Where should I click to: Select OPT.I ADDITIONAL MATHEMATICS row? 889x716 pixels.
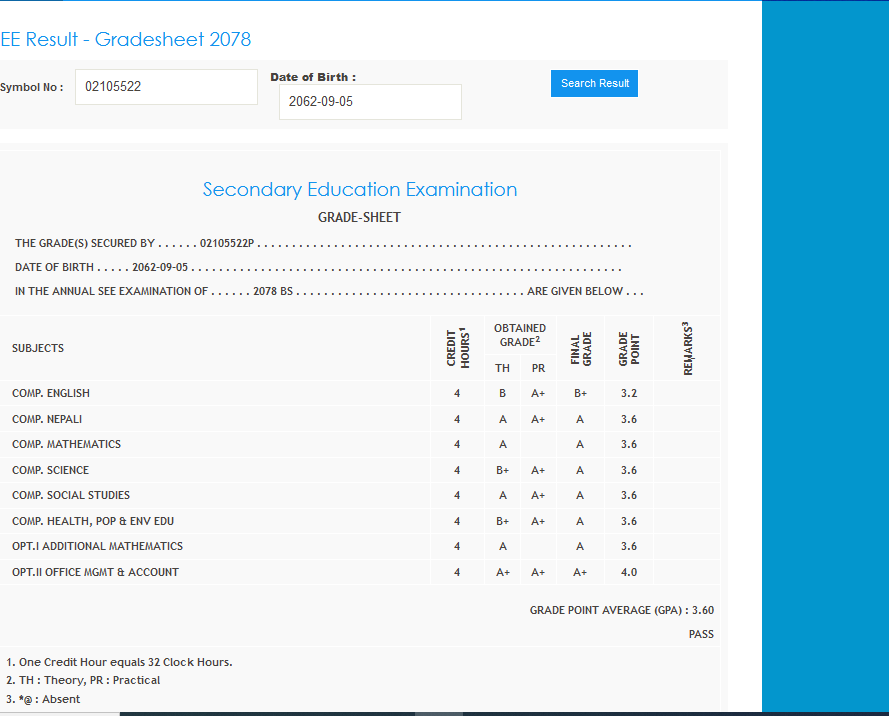click(x=97, y=547)
